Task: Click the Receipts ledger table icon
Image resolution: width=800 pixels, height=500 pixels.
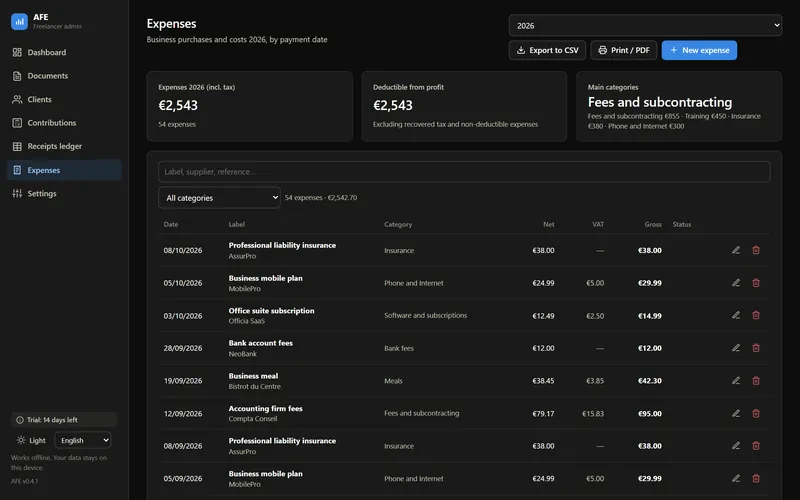Action: [17, 146]
